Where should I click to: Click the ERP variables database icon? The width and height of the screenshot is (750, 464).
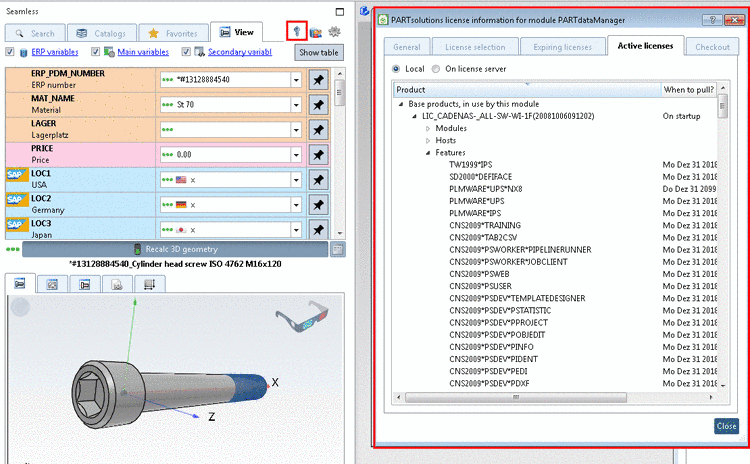click(23, 52)
